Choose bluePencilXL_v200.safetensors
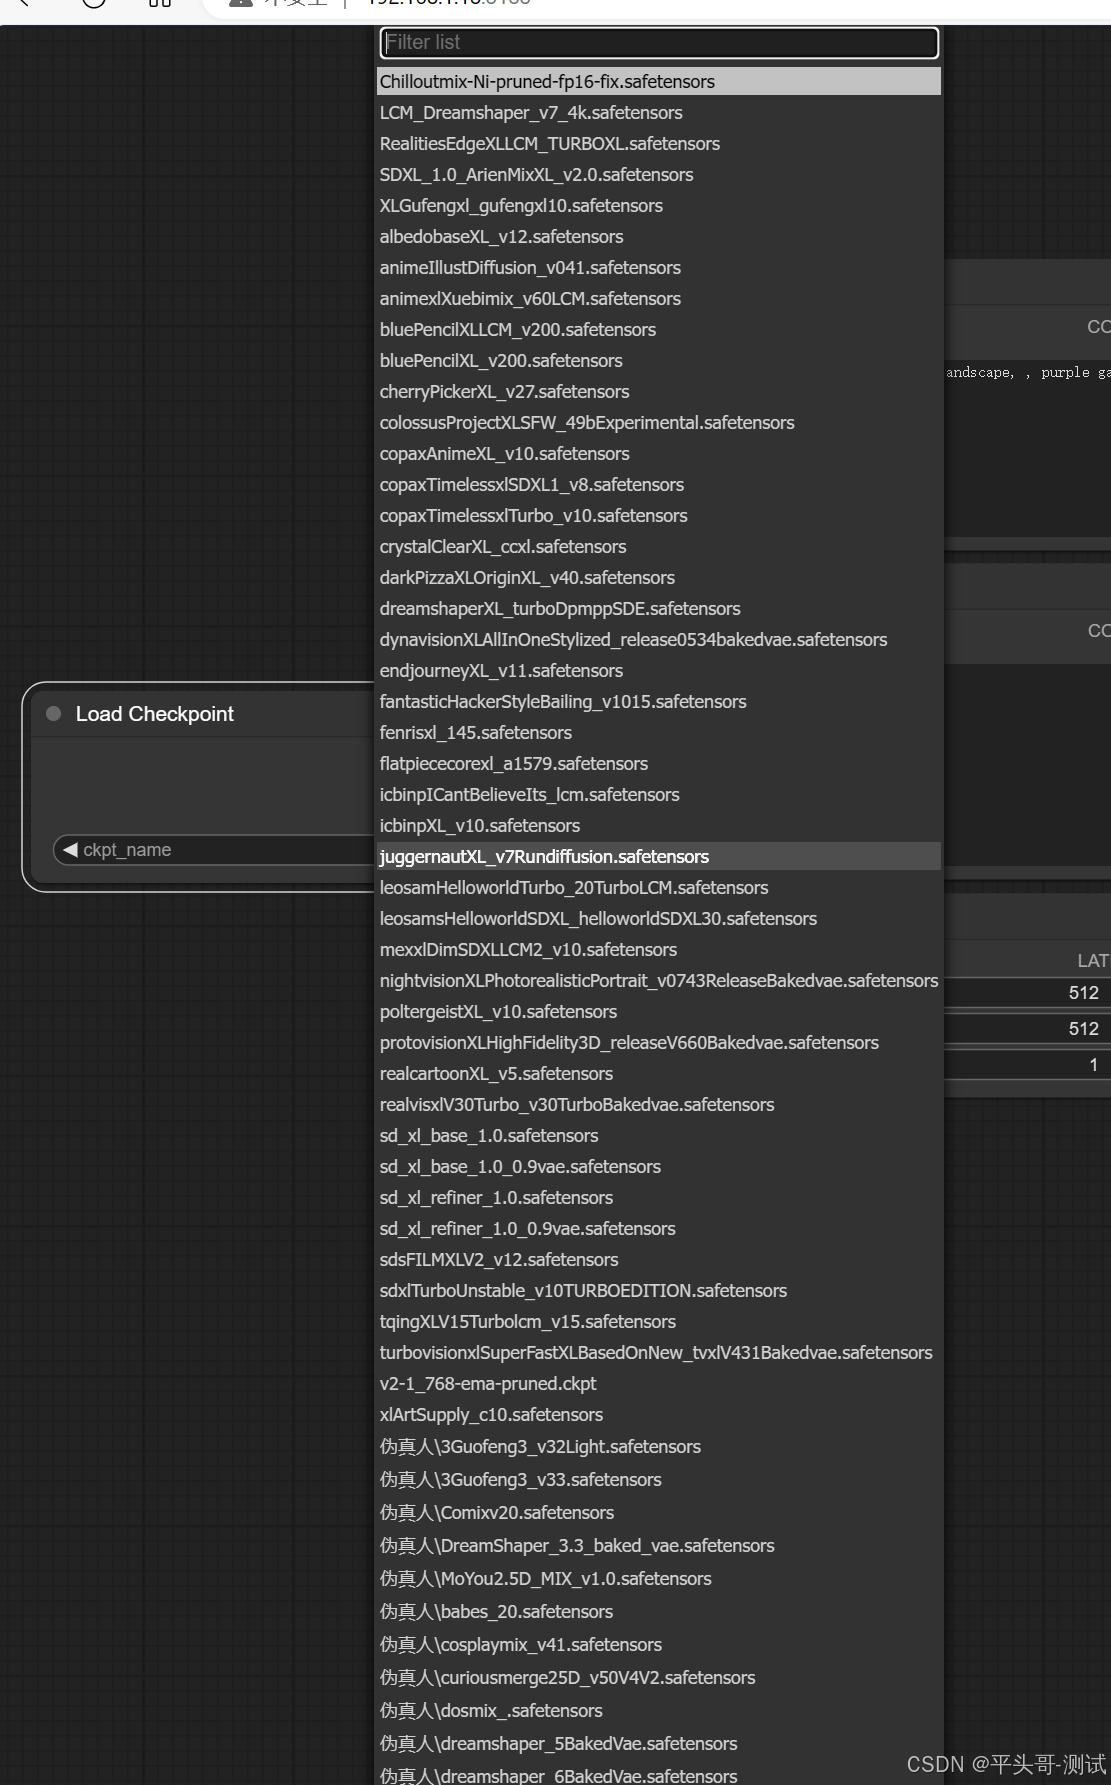This screenshot has height=1785, width=1111. 659,361
